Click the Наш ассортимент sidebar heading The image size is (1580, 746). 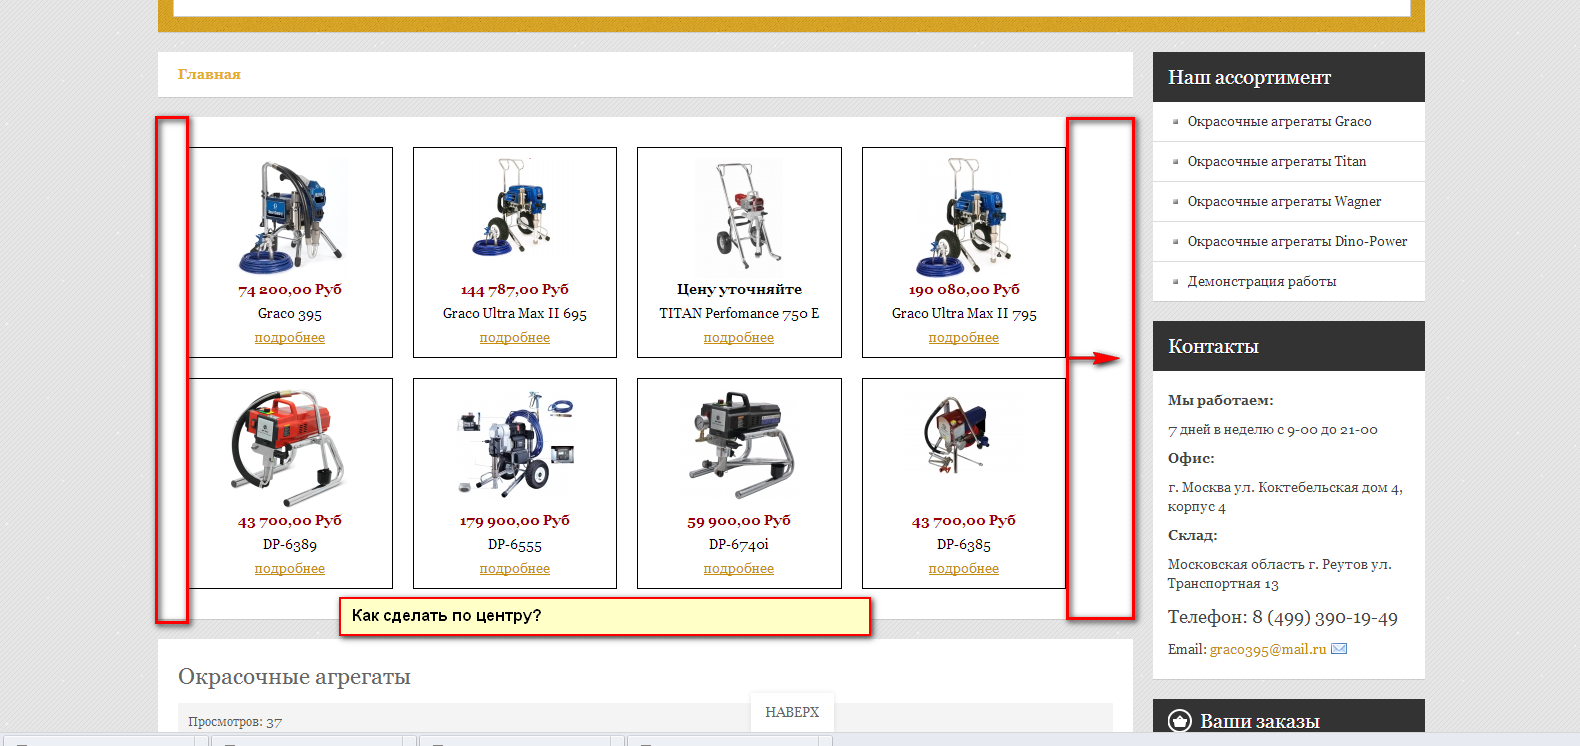(x=1249, y=77)
